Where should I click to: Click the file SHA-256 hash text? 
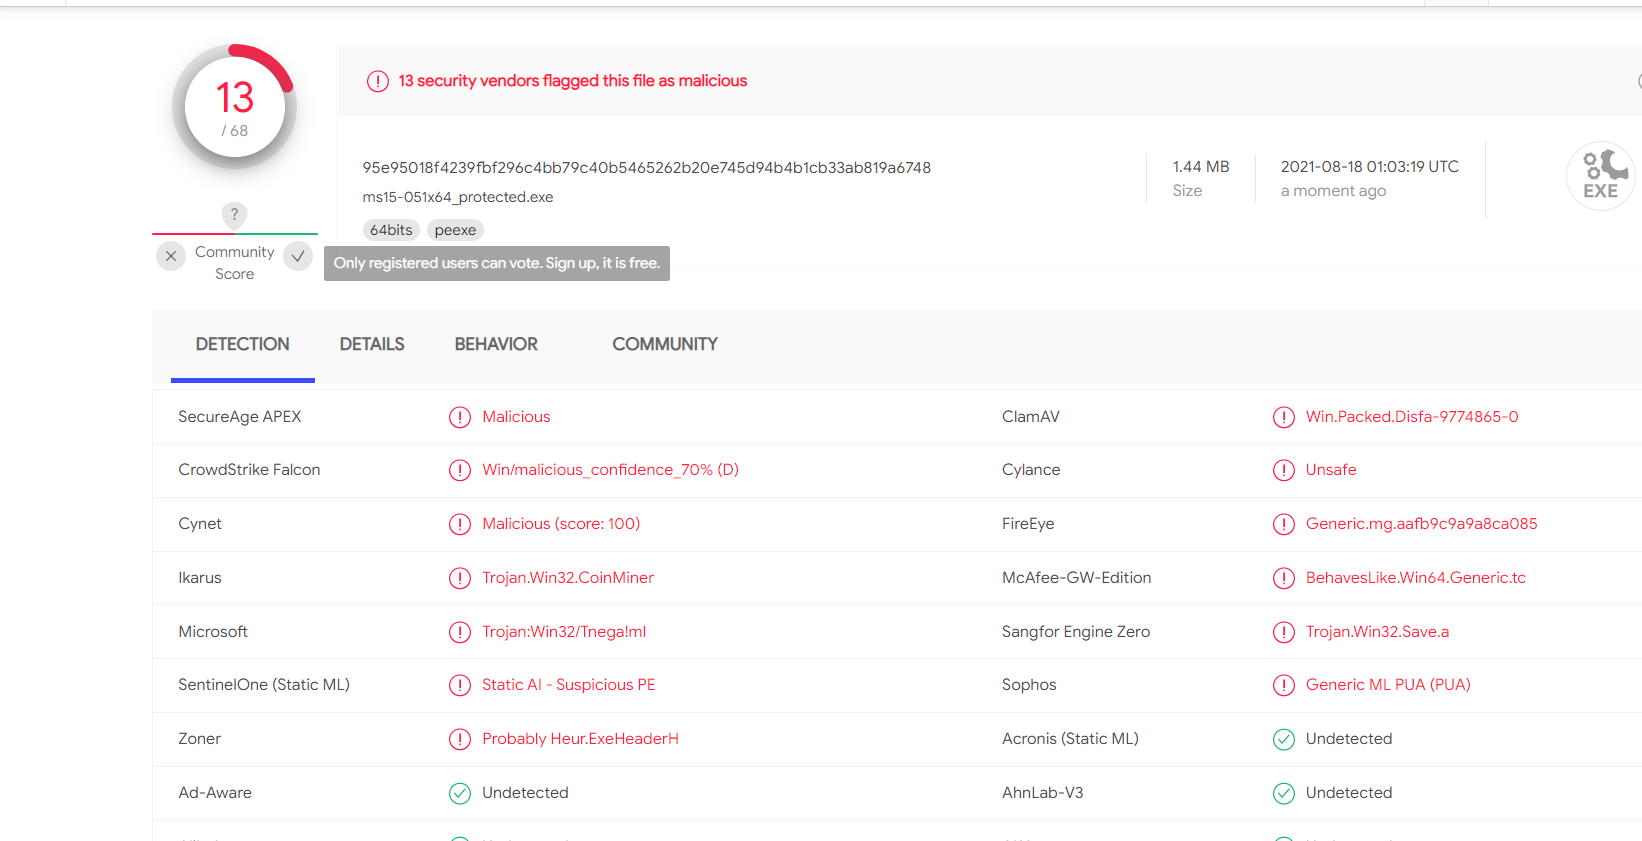click(646, 168)
